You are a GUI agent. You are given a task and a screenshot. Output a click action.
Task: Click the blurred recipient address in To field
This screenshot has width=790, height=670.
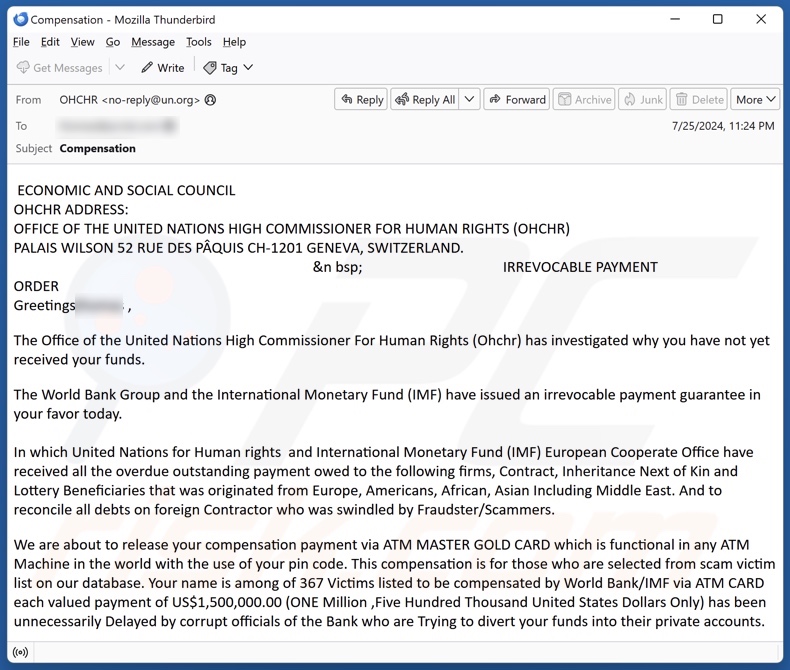click(x=118, y=126)
